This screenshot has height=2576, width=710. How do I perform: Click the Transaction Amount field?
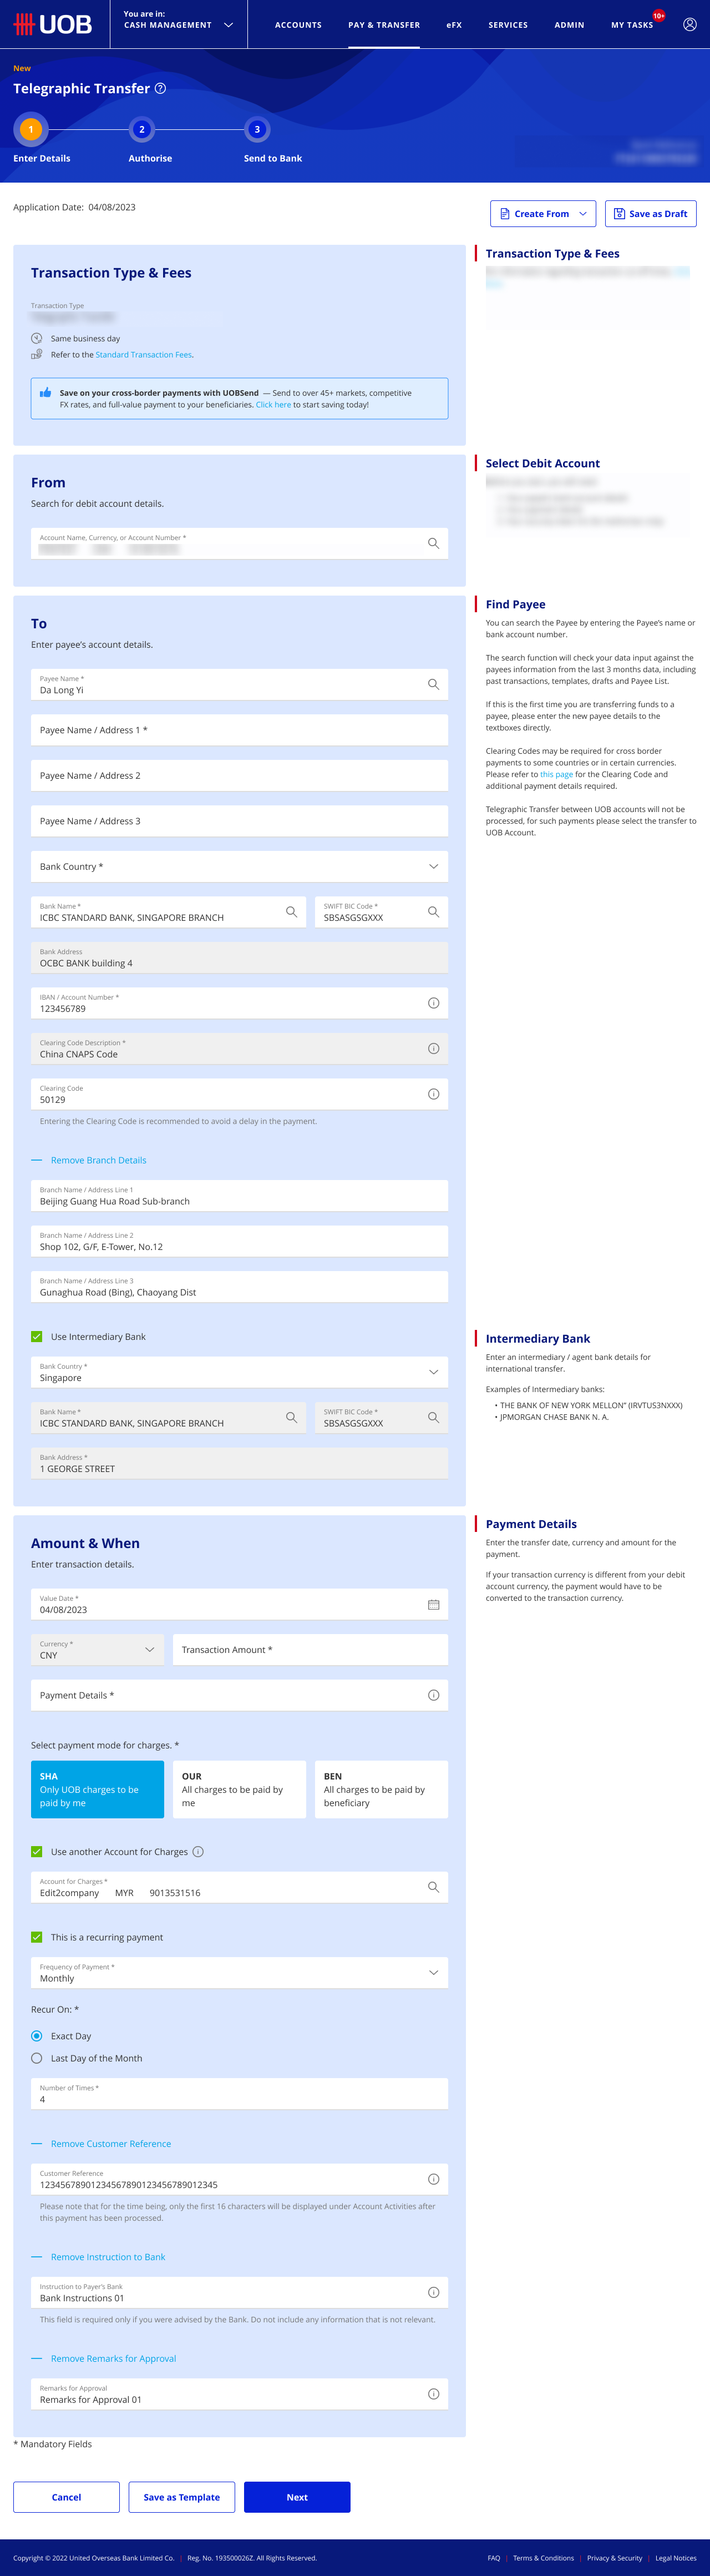point(310,1650)
